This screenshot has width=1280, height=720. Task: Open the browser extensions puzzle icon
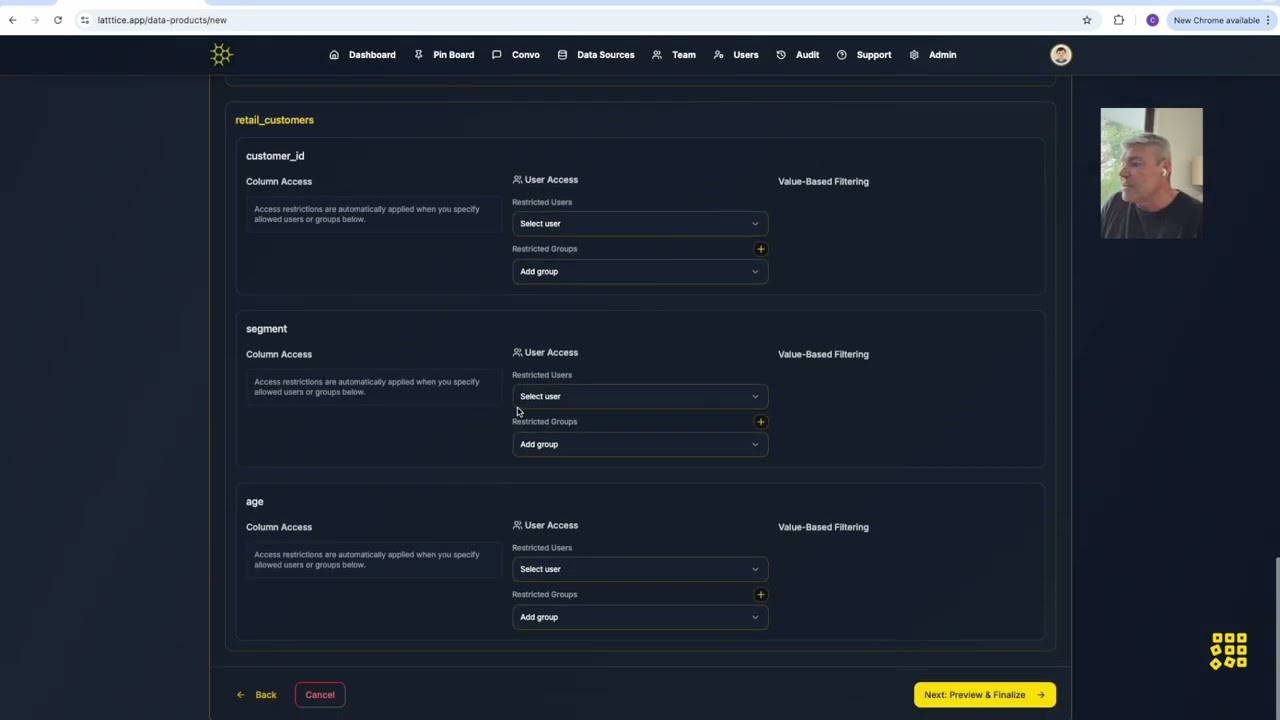coord(1119,20)
